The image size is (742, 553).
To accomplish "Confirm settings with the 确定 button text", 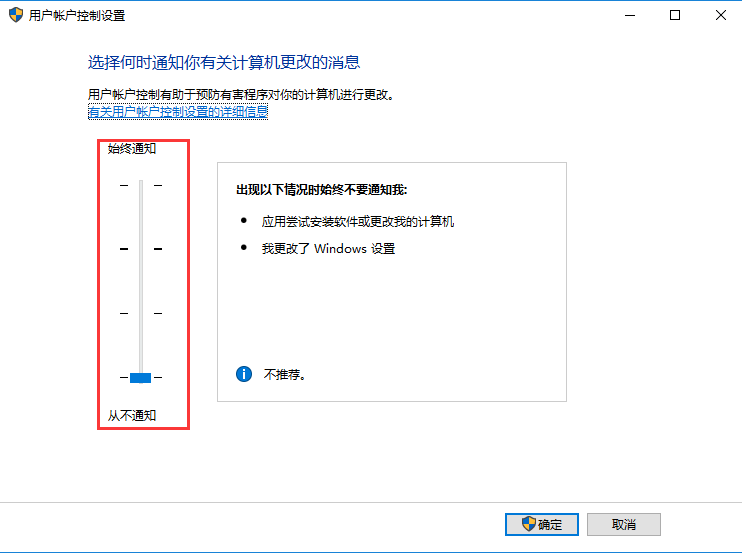I will (x=550, y=525).
